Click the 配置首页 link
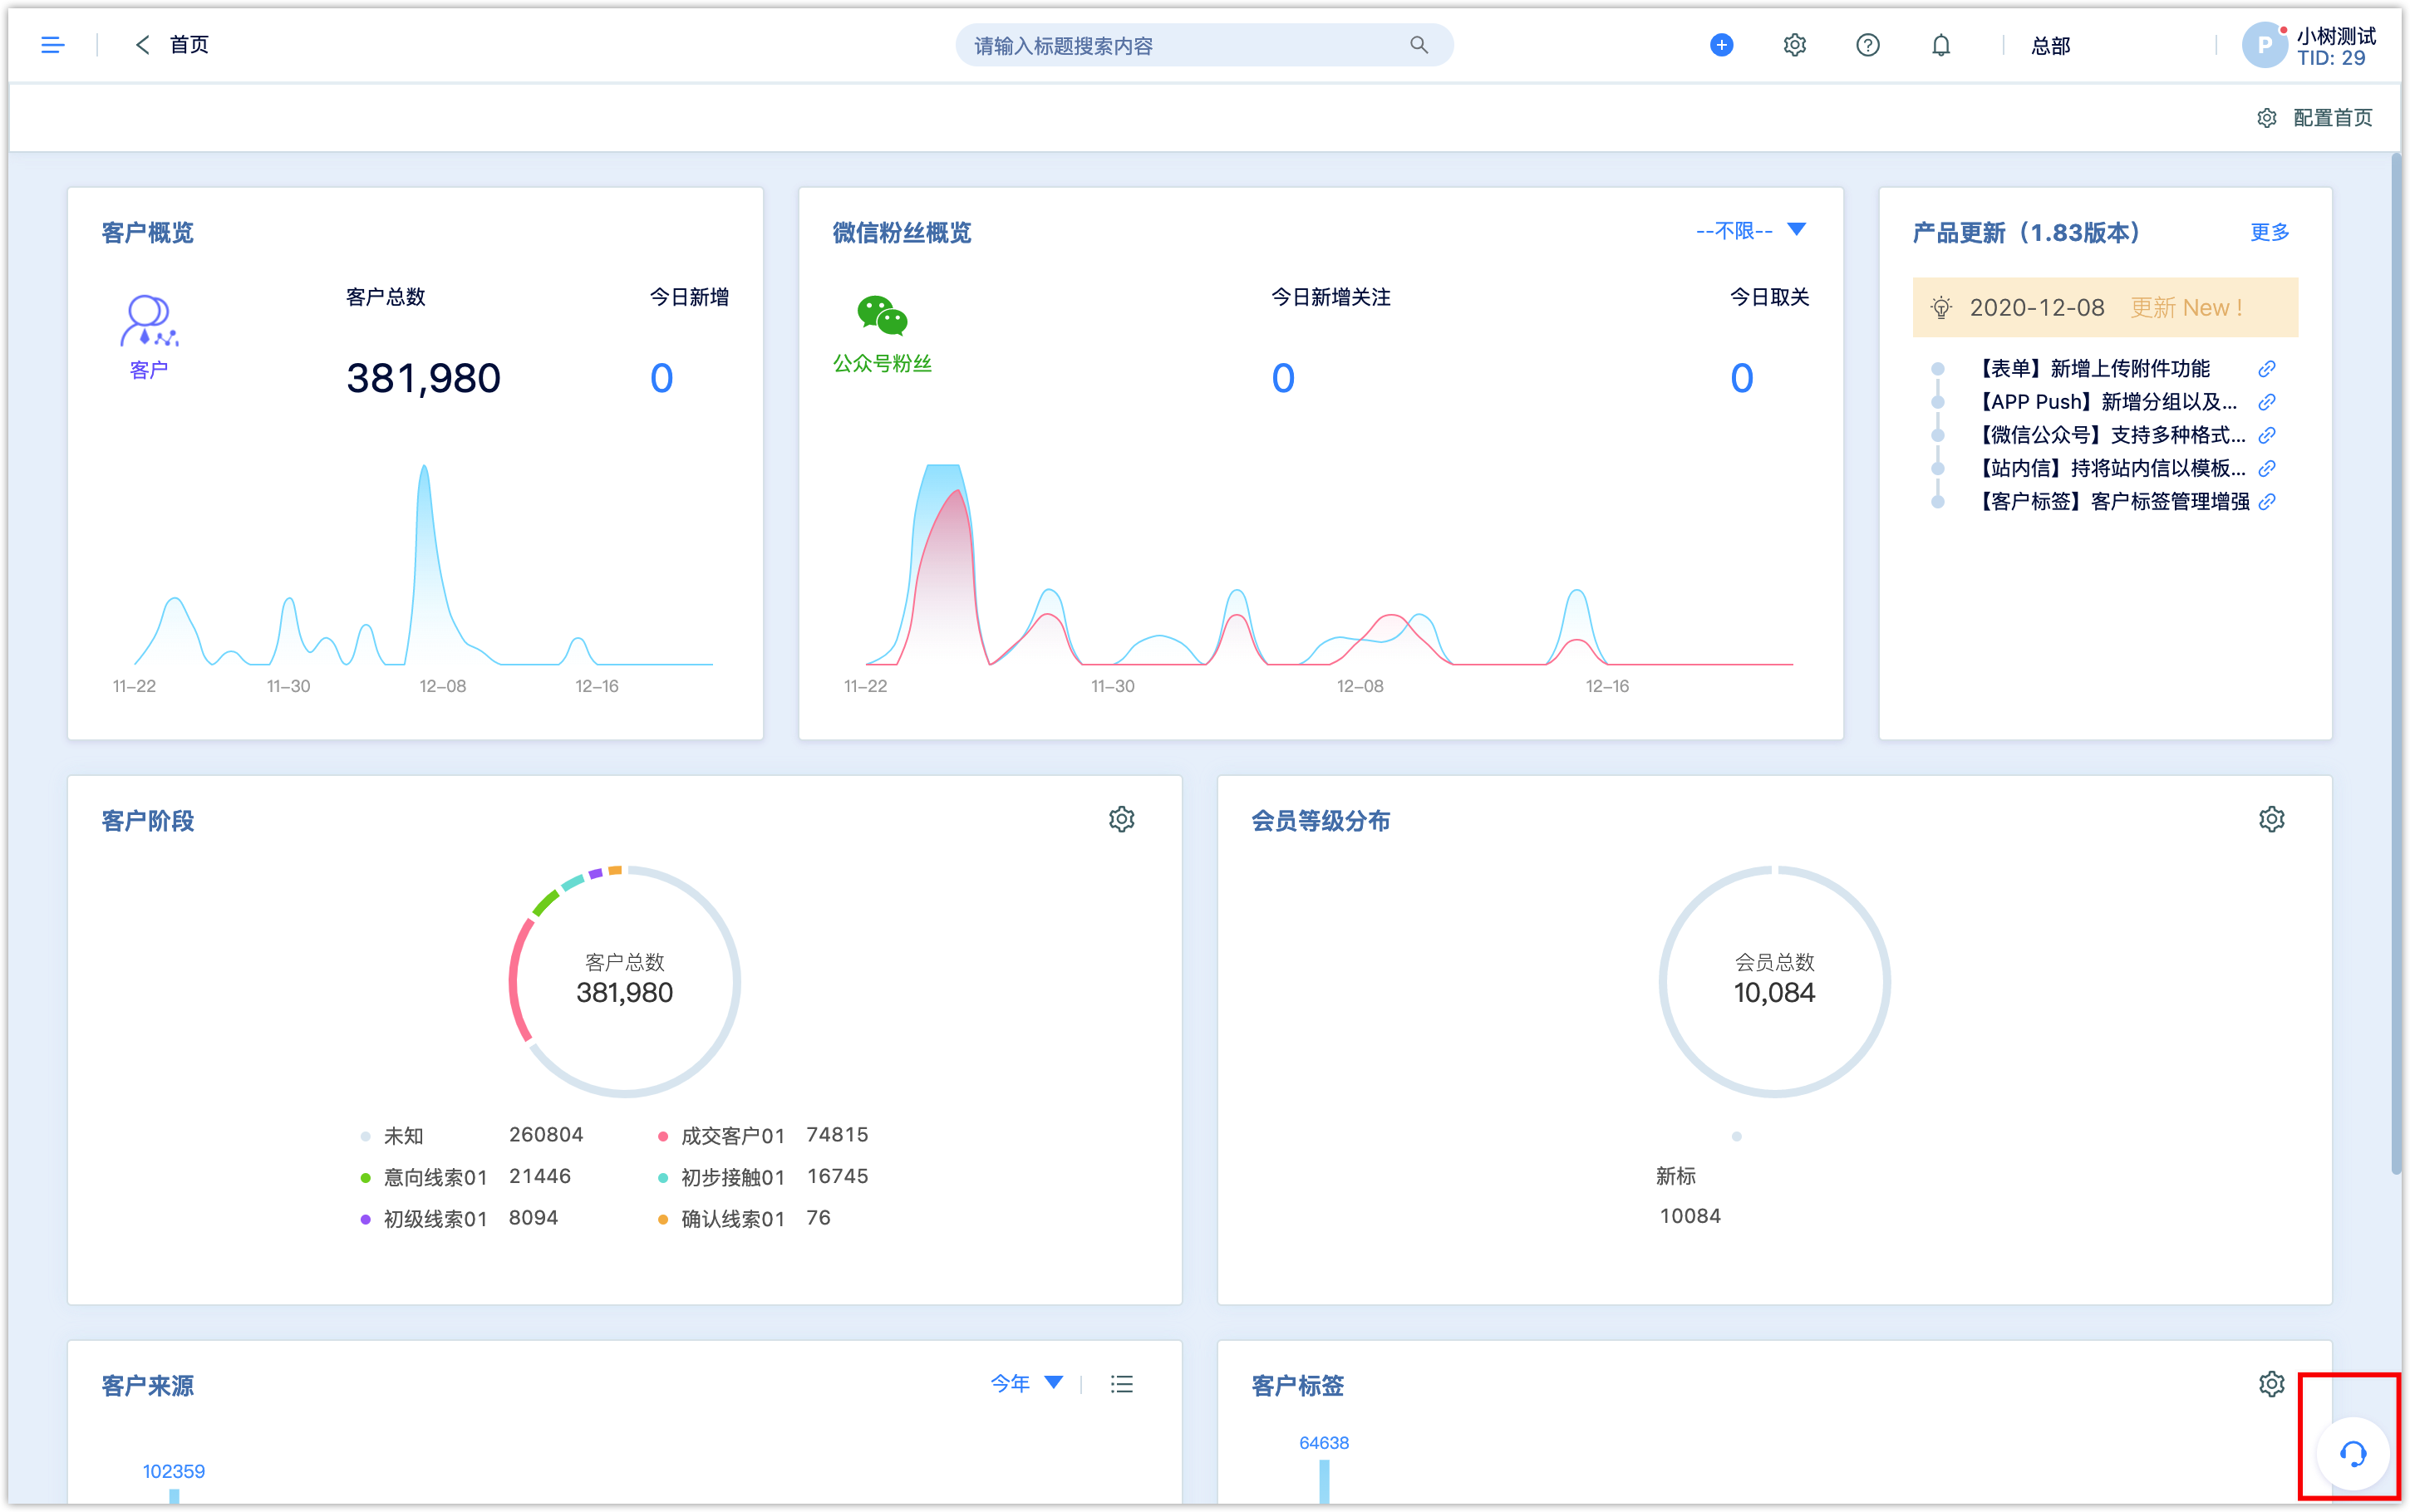The height and width of the screenshot is (1512, 2410). pyautogui.click(x=2332, y=118)
